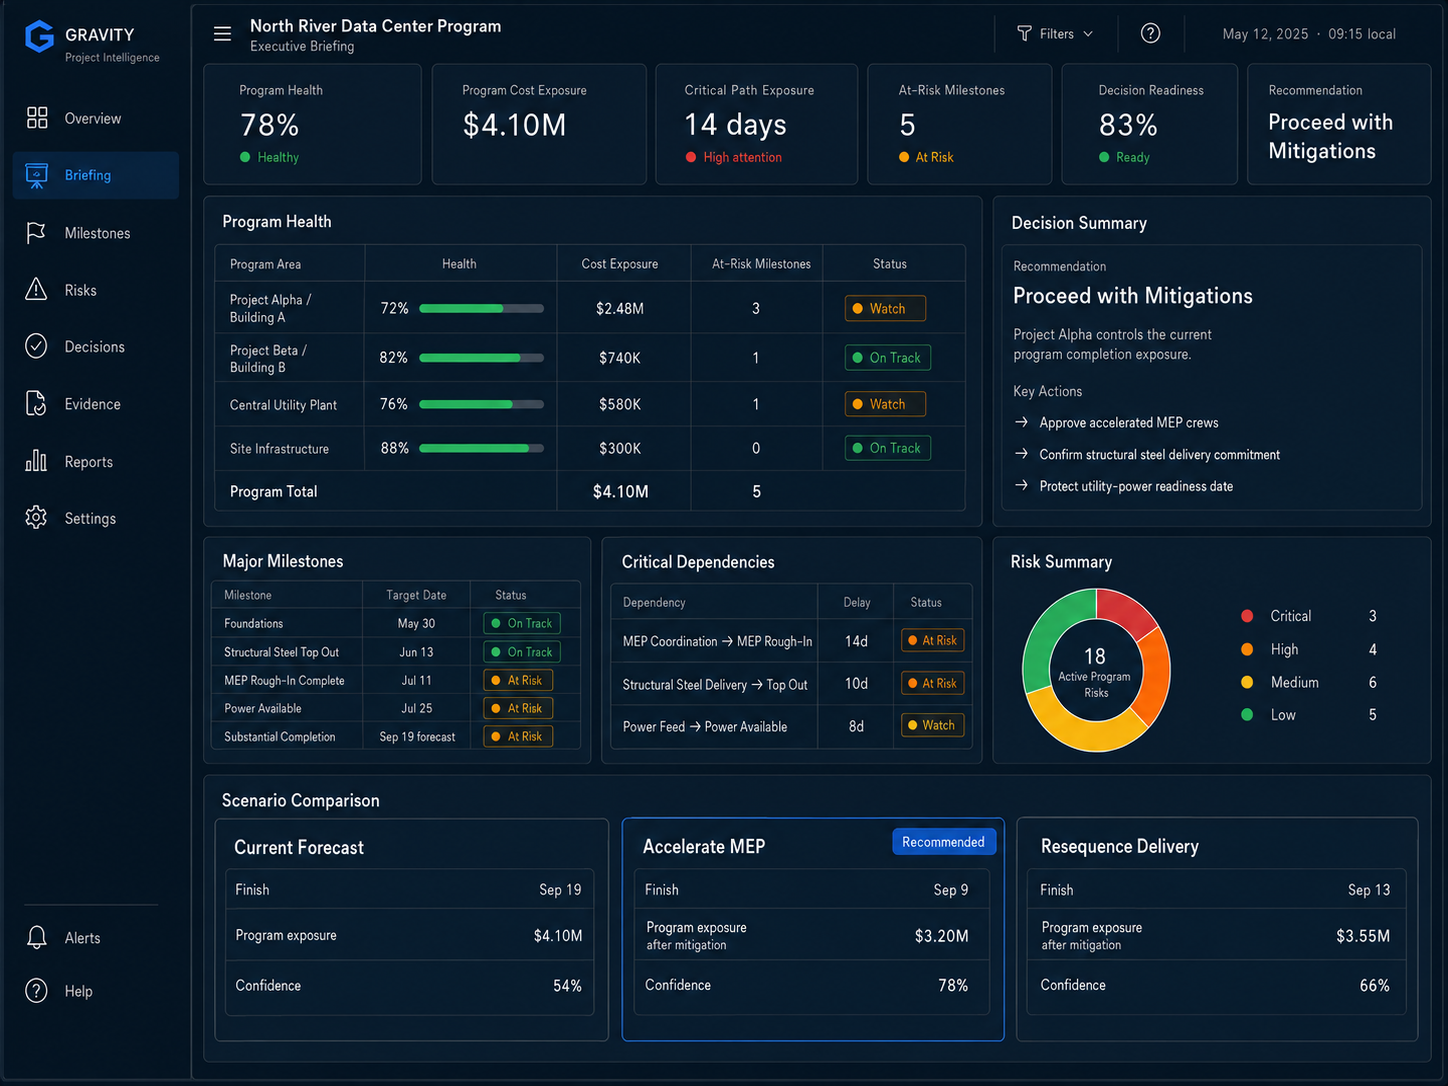Viewport: 1448px width, 1086px height.
Task: Navigate to the Reports label
Action: click(89, 462)
